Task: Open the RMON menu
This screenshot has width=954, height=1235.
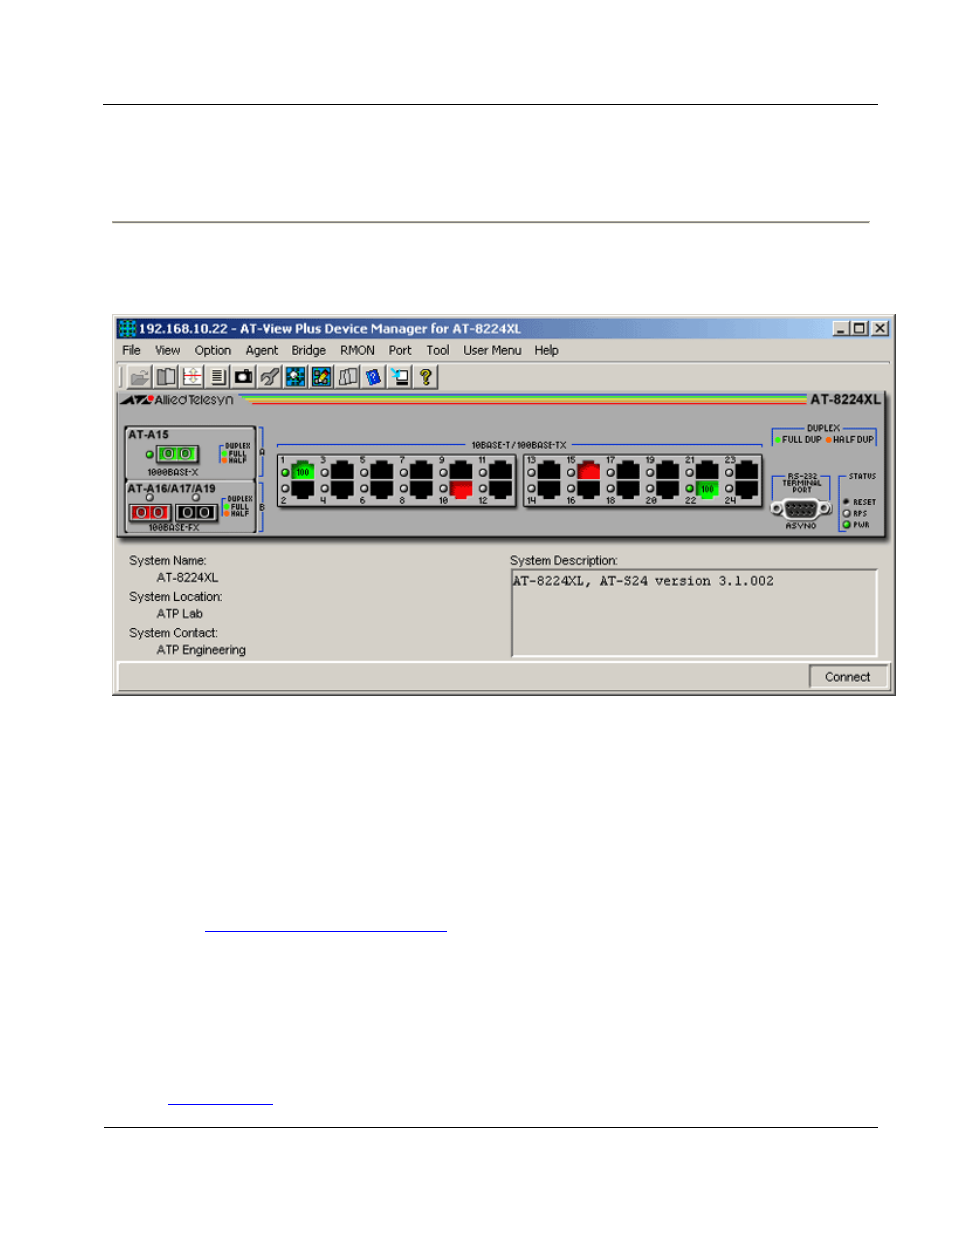Action: pyautogui.click(x=357, y=351)
